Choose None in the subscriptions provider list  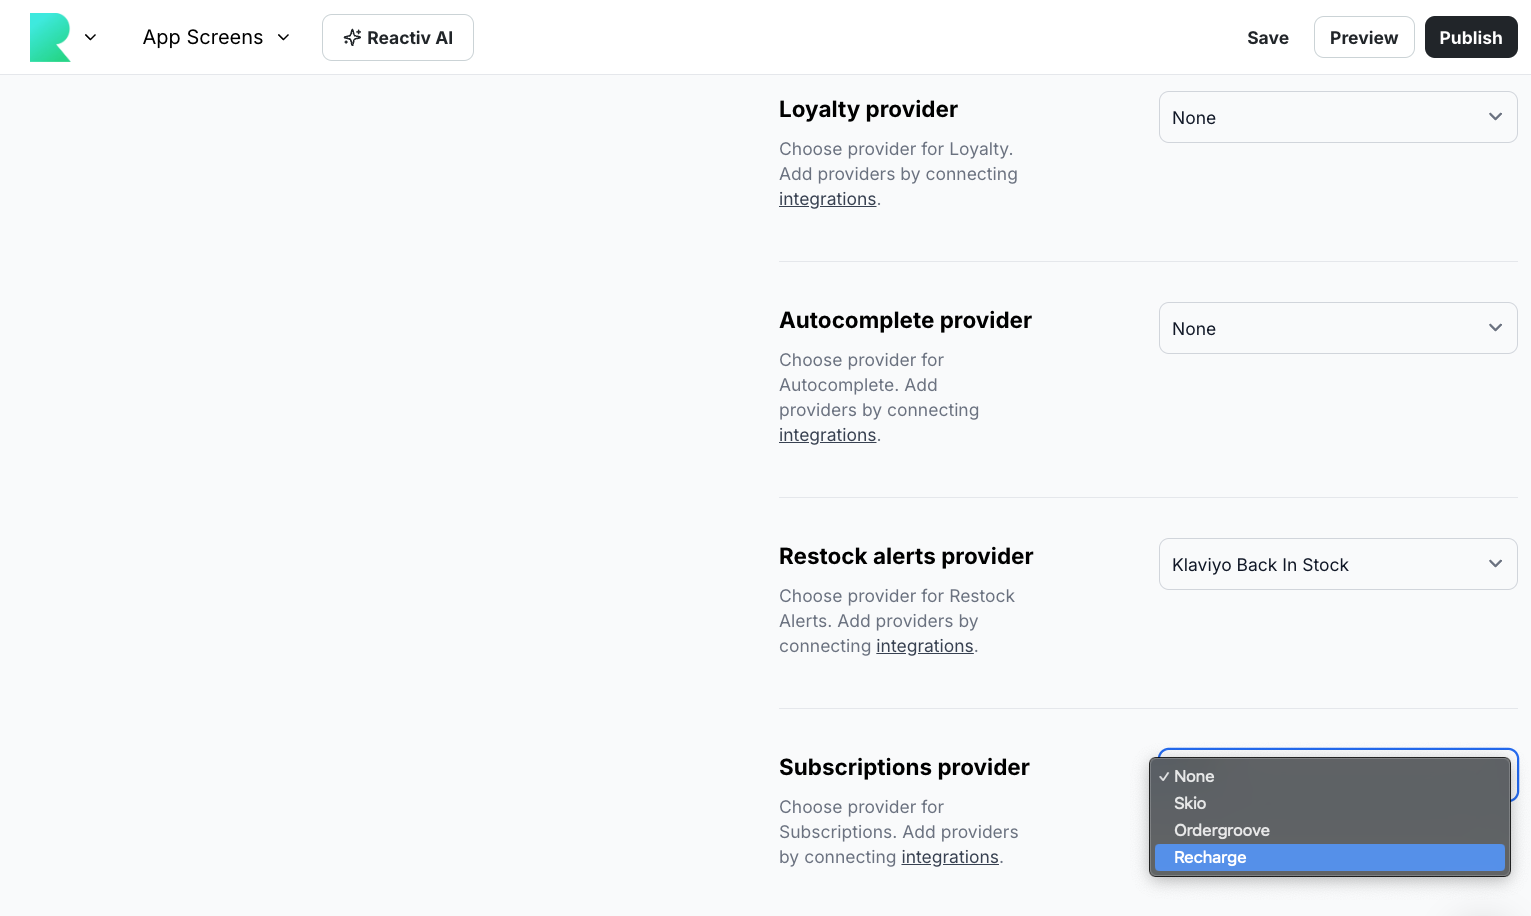point(1194,776)
